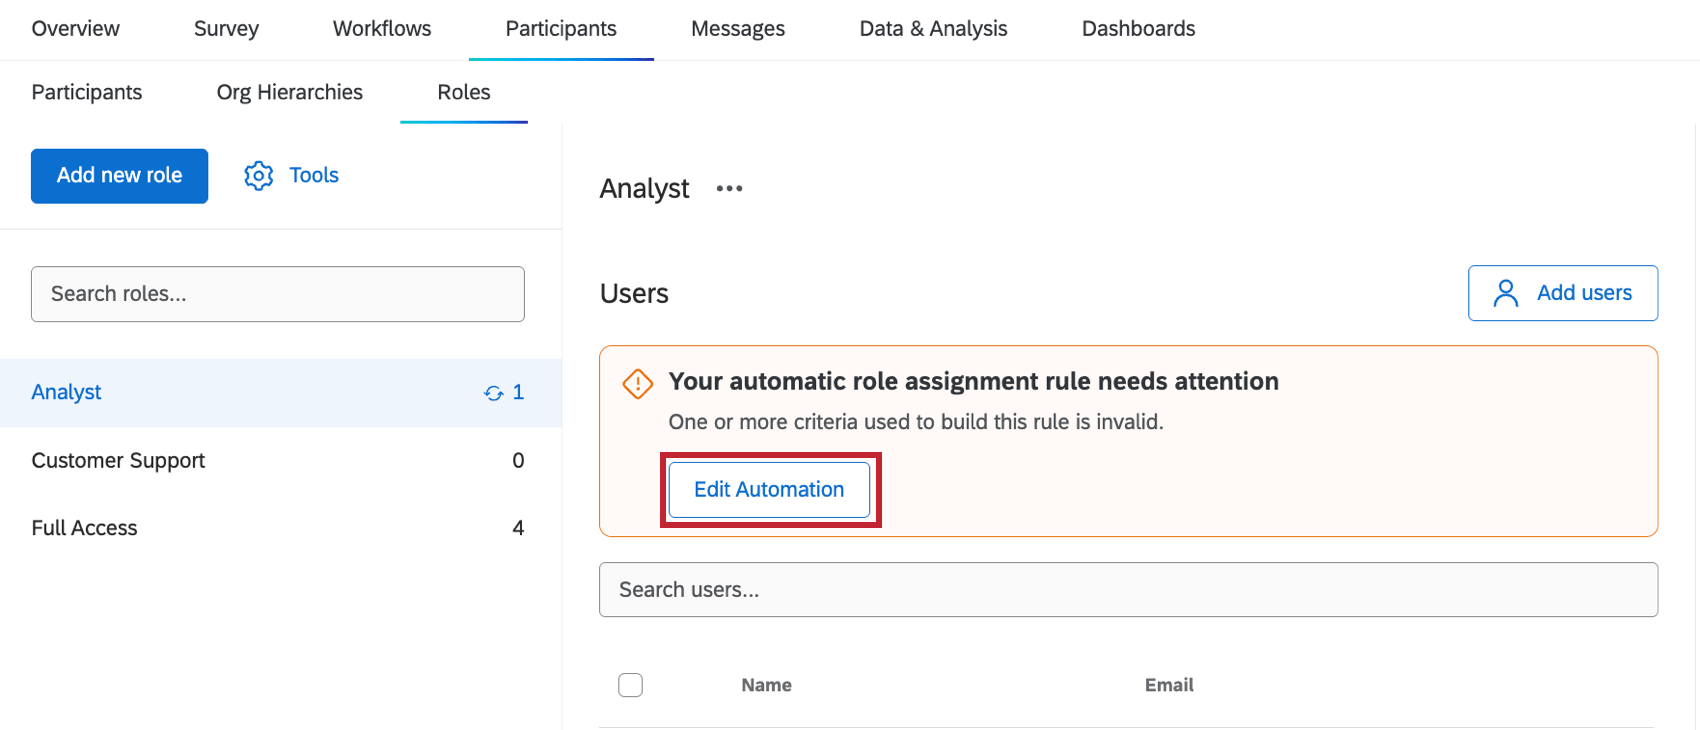Click the Add users button
The width and height of the screenshot is (1700, 730).
click(1562, 293)
